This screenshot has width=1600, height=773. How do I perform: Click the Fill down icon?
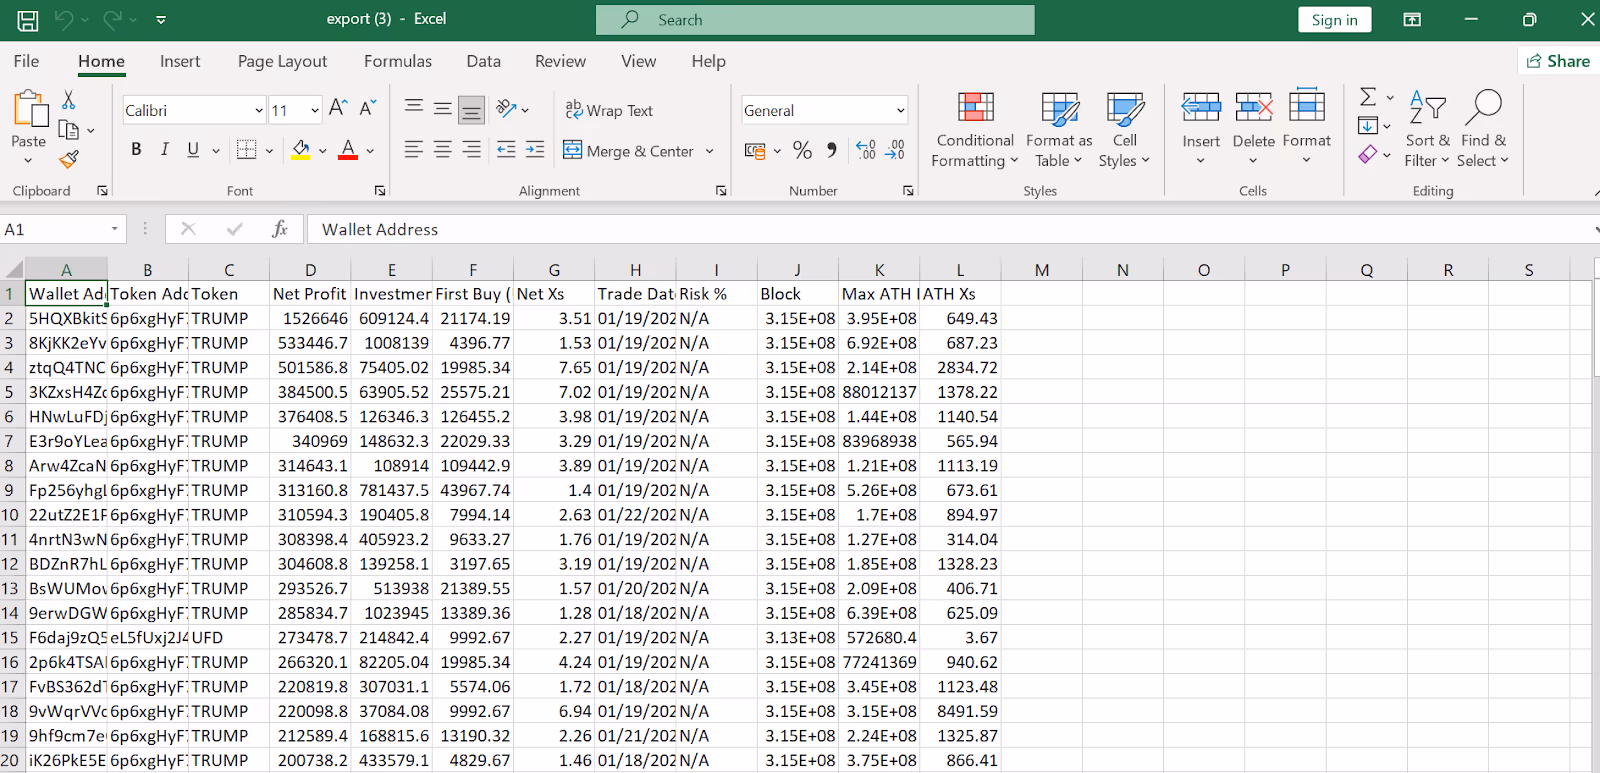pyautogui.click(x=1368, y=126)
